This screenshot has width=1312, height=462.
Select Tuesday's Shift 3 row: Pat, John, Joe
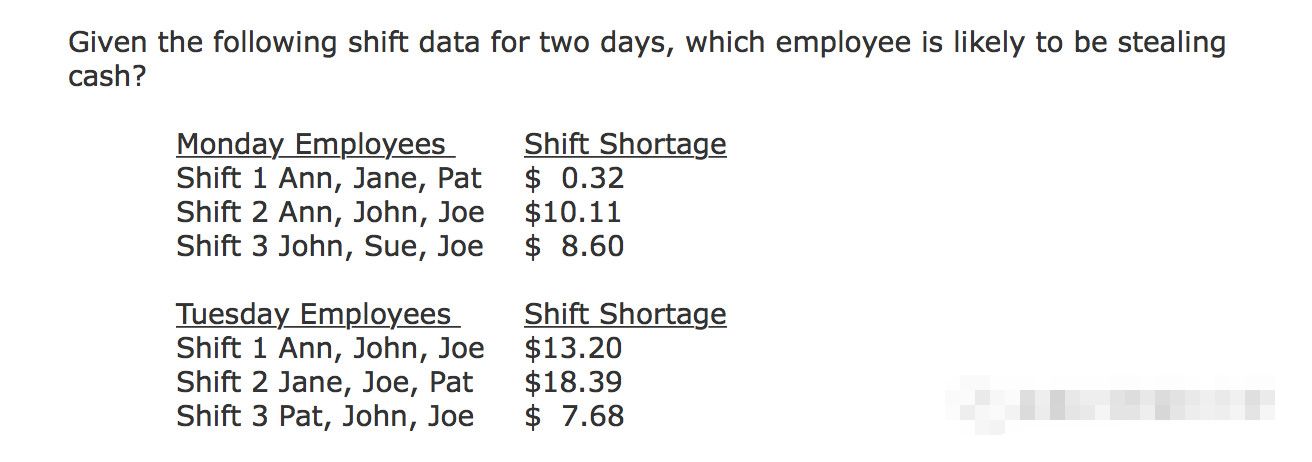[325, 417]
